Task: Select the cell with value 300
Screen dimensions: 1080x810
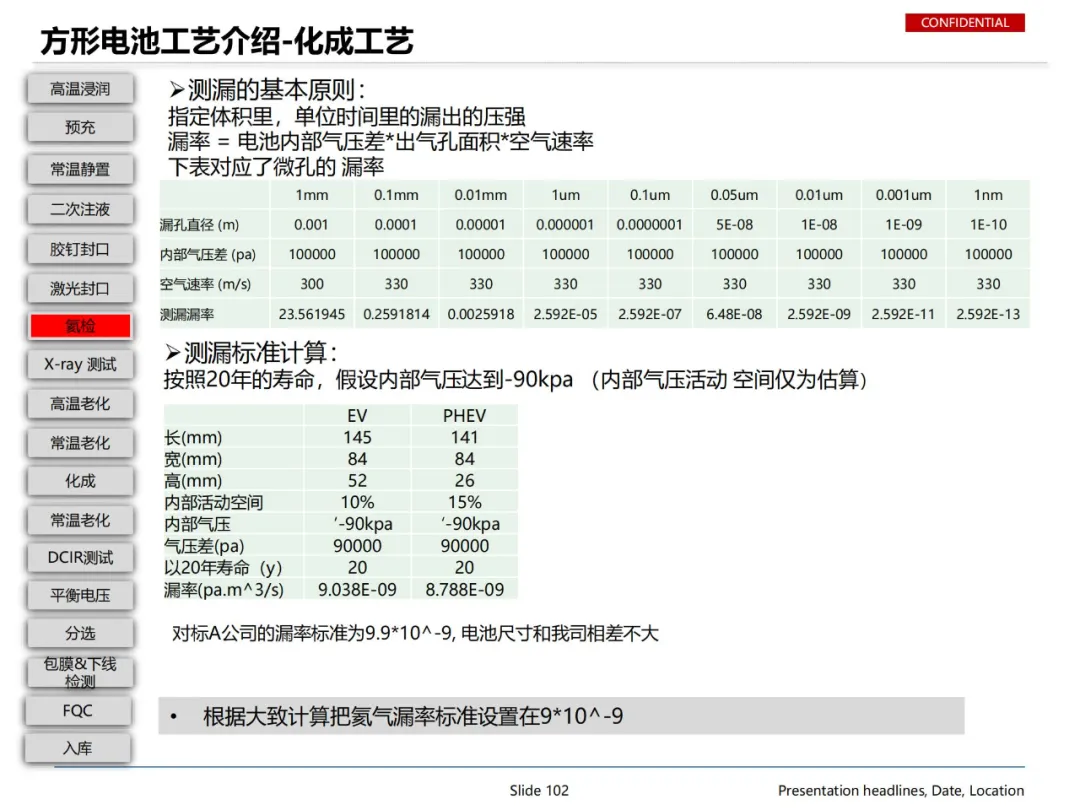Action: pos(312,284)
